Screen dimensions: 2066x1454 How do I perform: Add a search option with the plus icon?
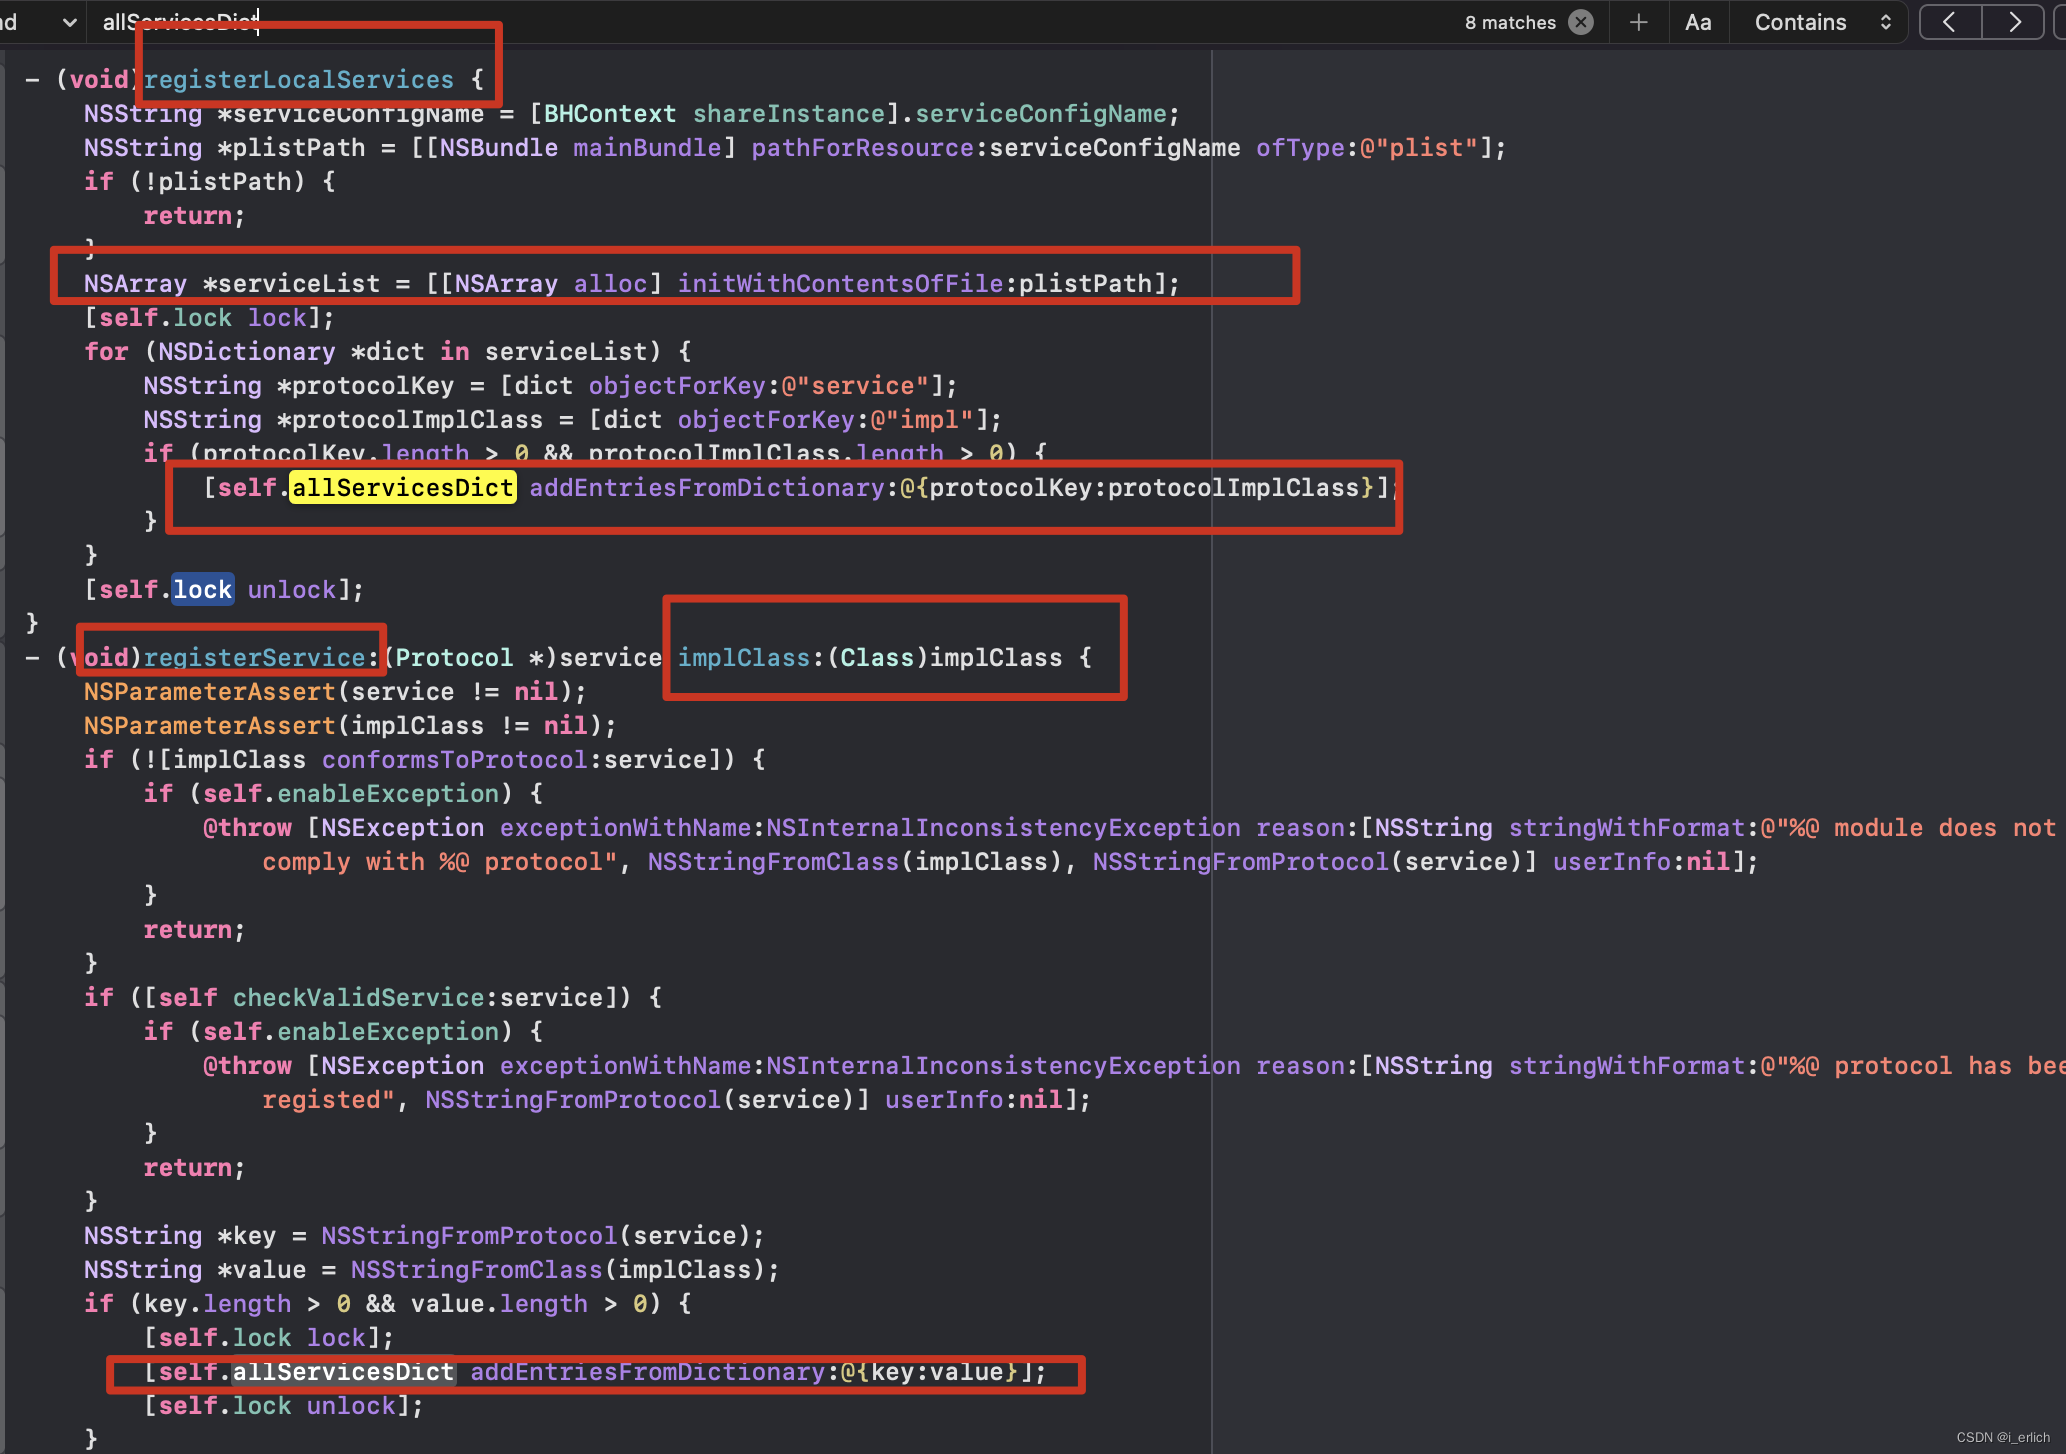tap(1638, 22)
